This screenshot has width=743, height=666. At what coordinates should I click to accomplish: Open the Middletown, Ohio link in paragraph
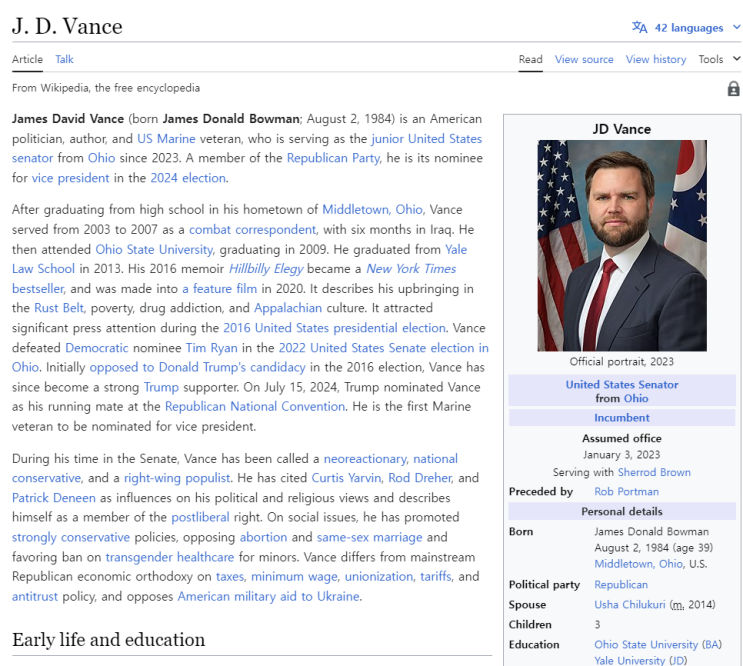coord(372,209)
